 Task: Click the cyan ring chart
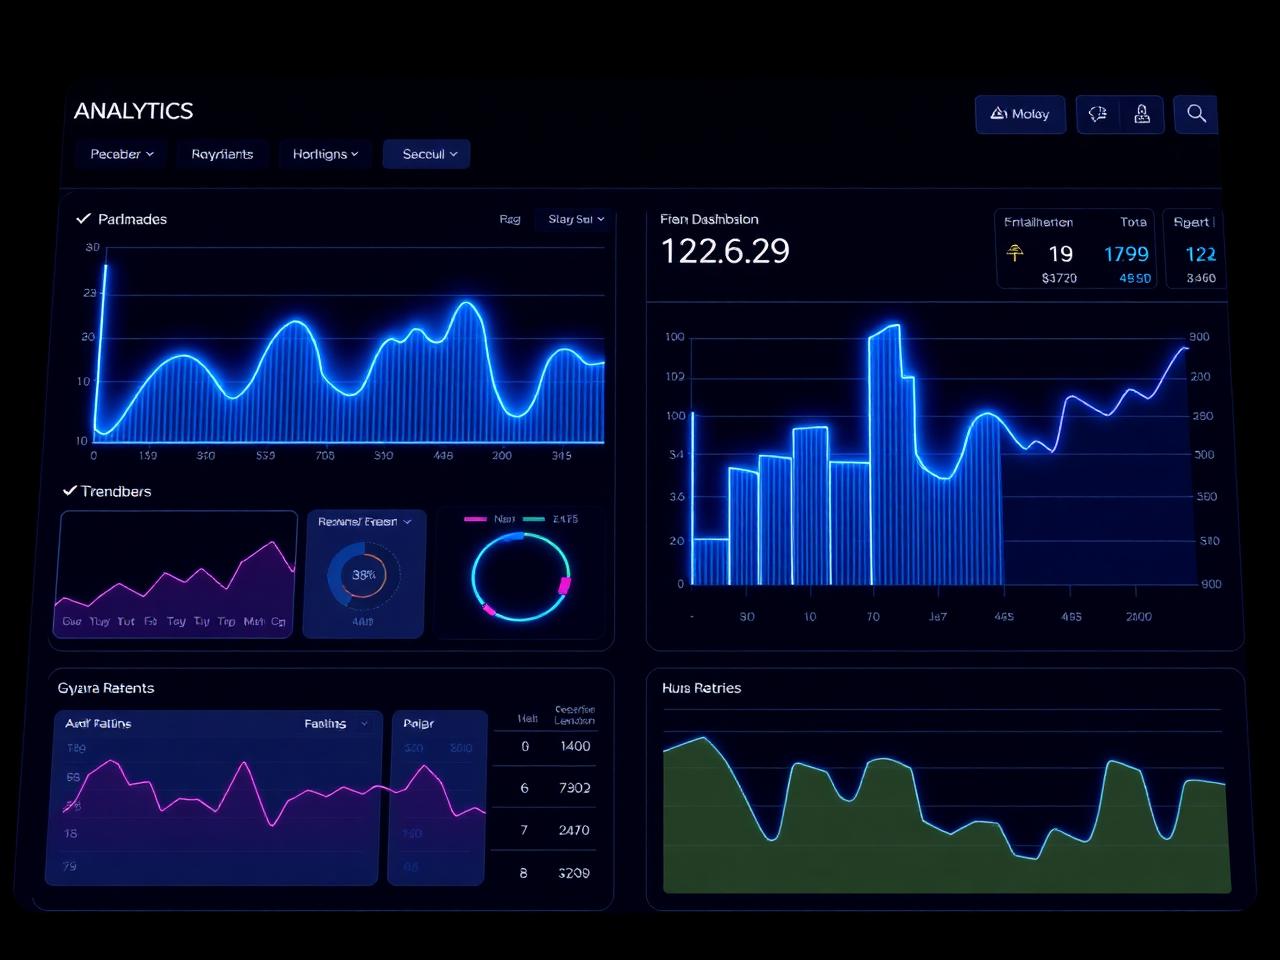pyautogui.click(x=521, y=577)
